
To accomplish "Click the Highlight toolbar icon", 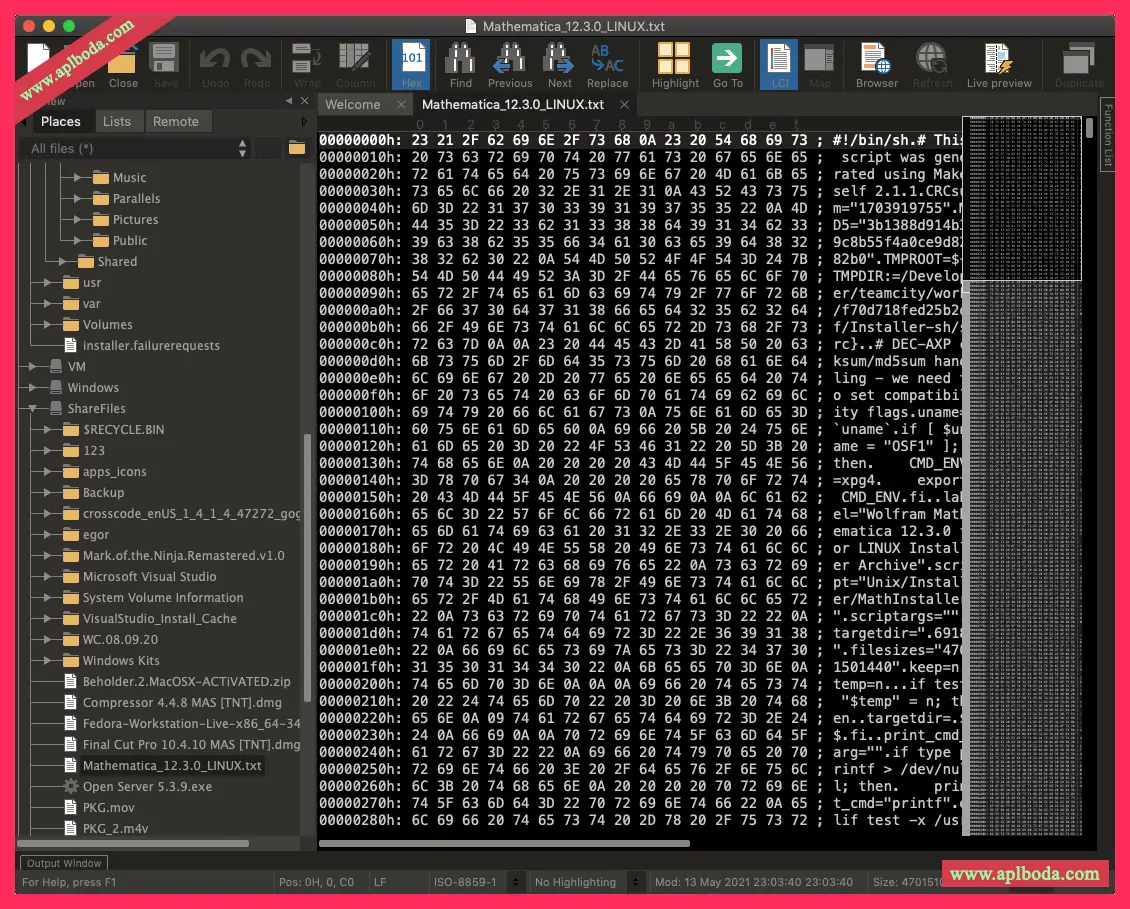I will (675, 65).
